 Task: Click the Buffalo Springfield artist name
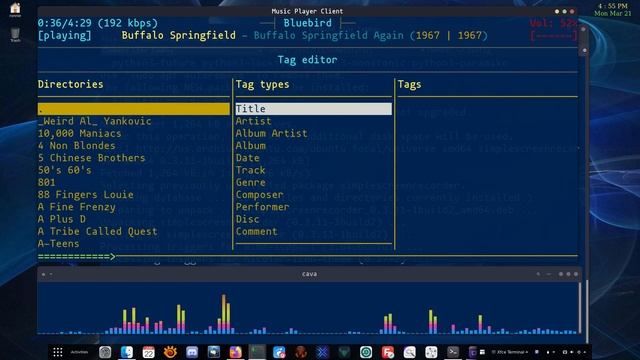tap(178, 35)
